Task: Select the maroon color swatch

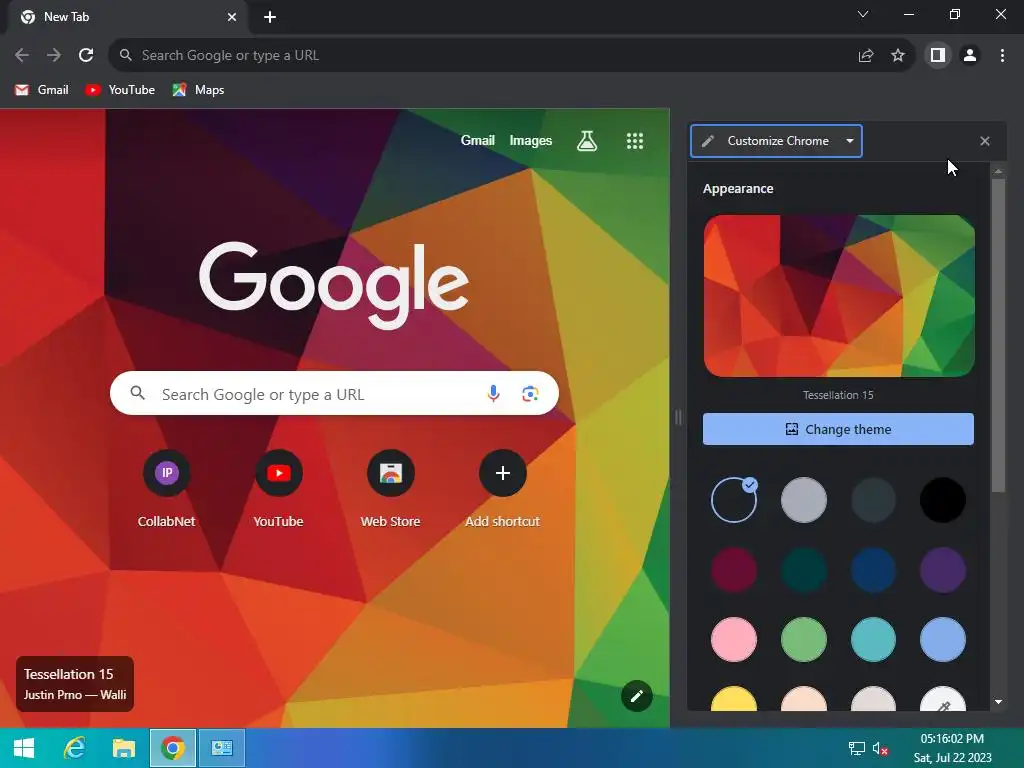Action: (x=734, y=570)
